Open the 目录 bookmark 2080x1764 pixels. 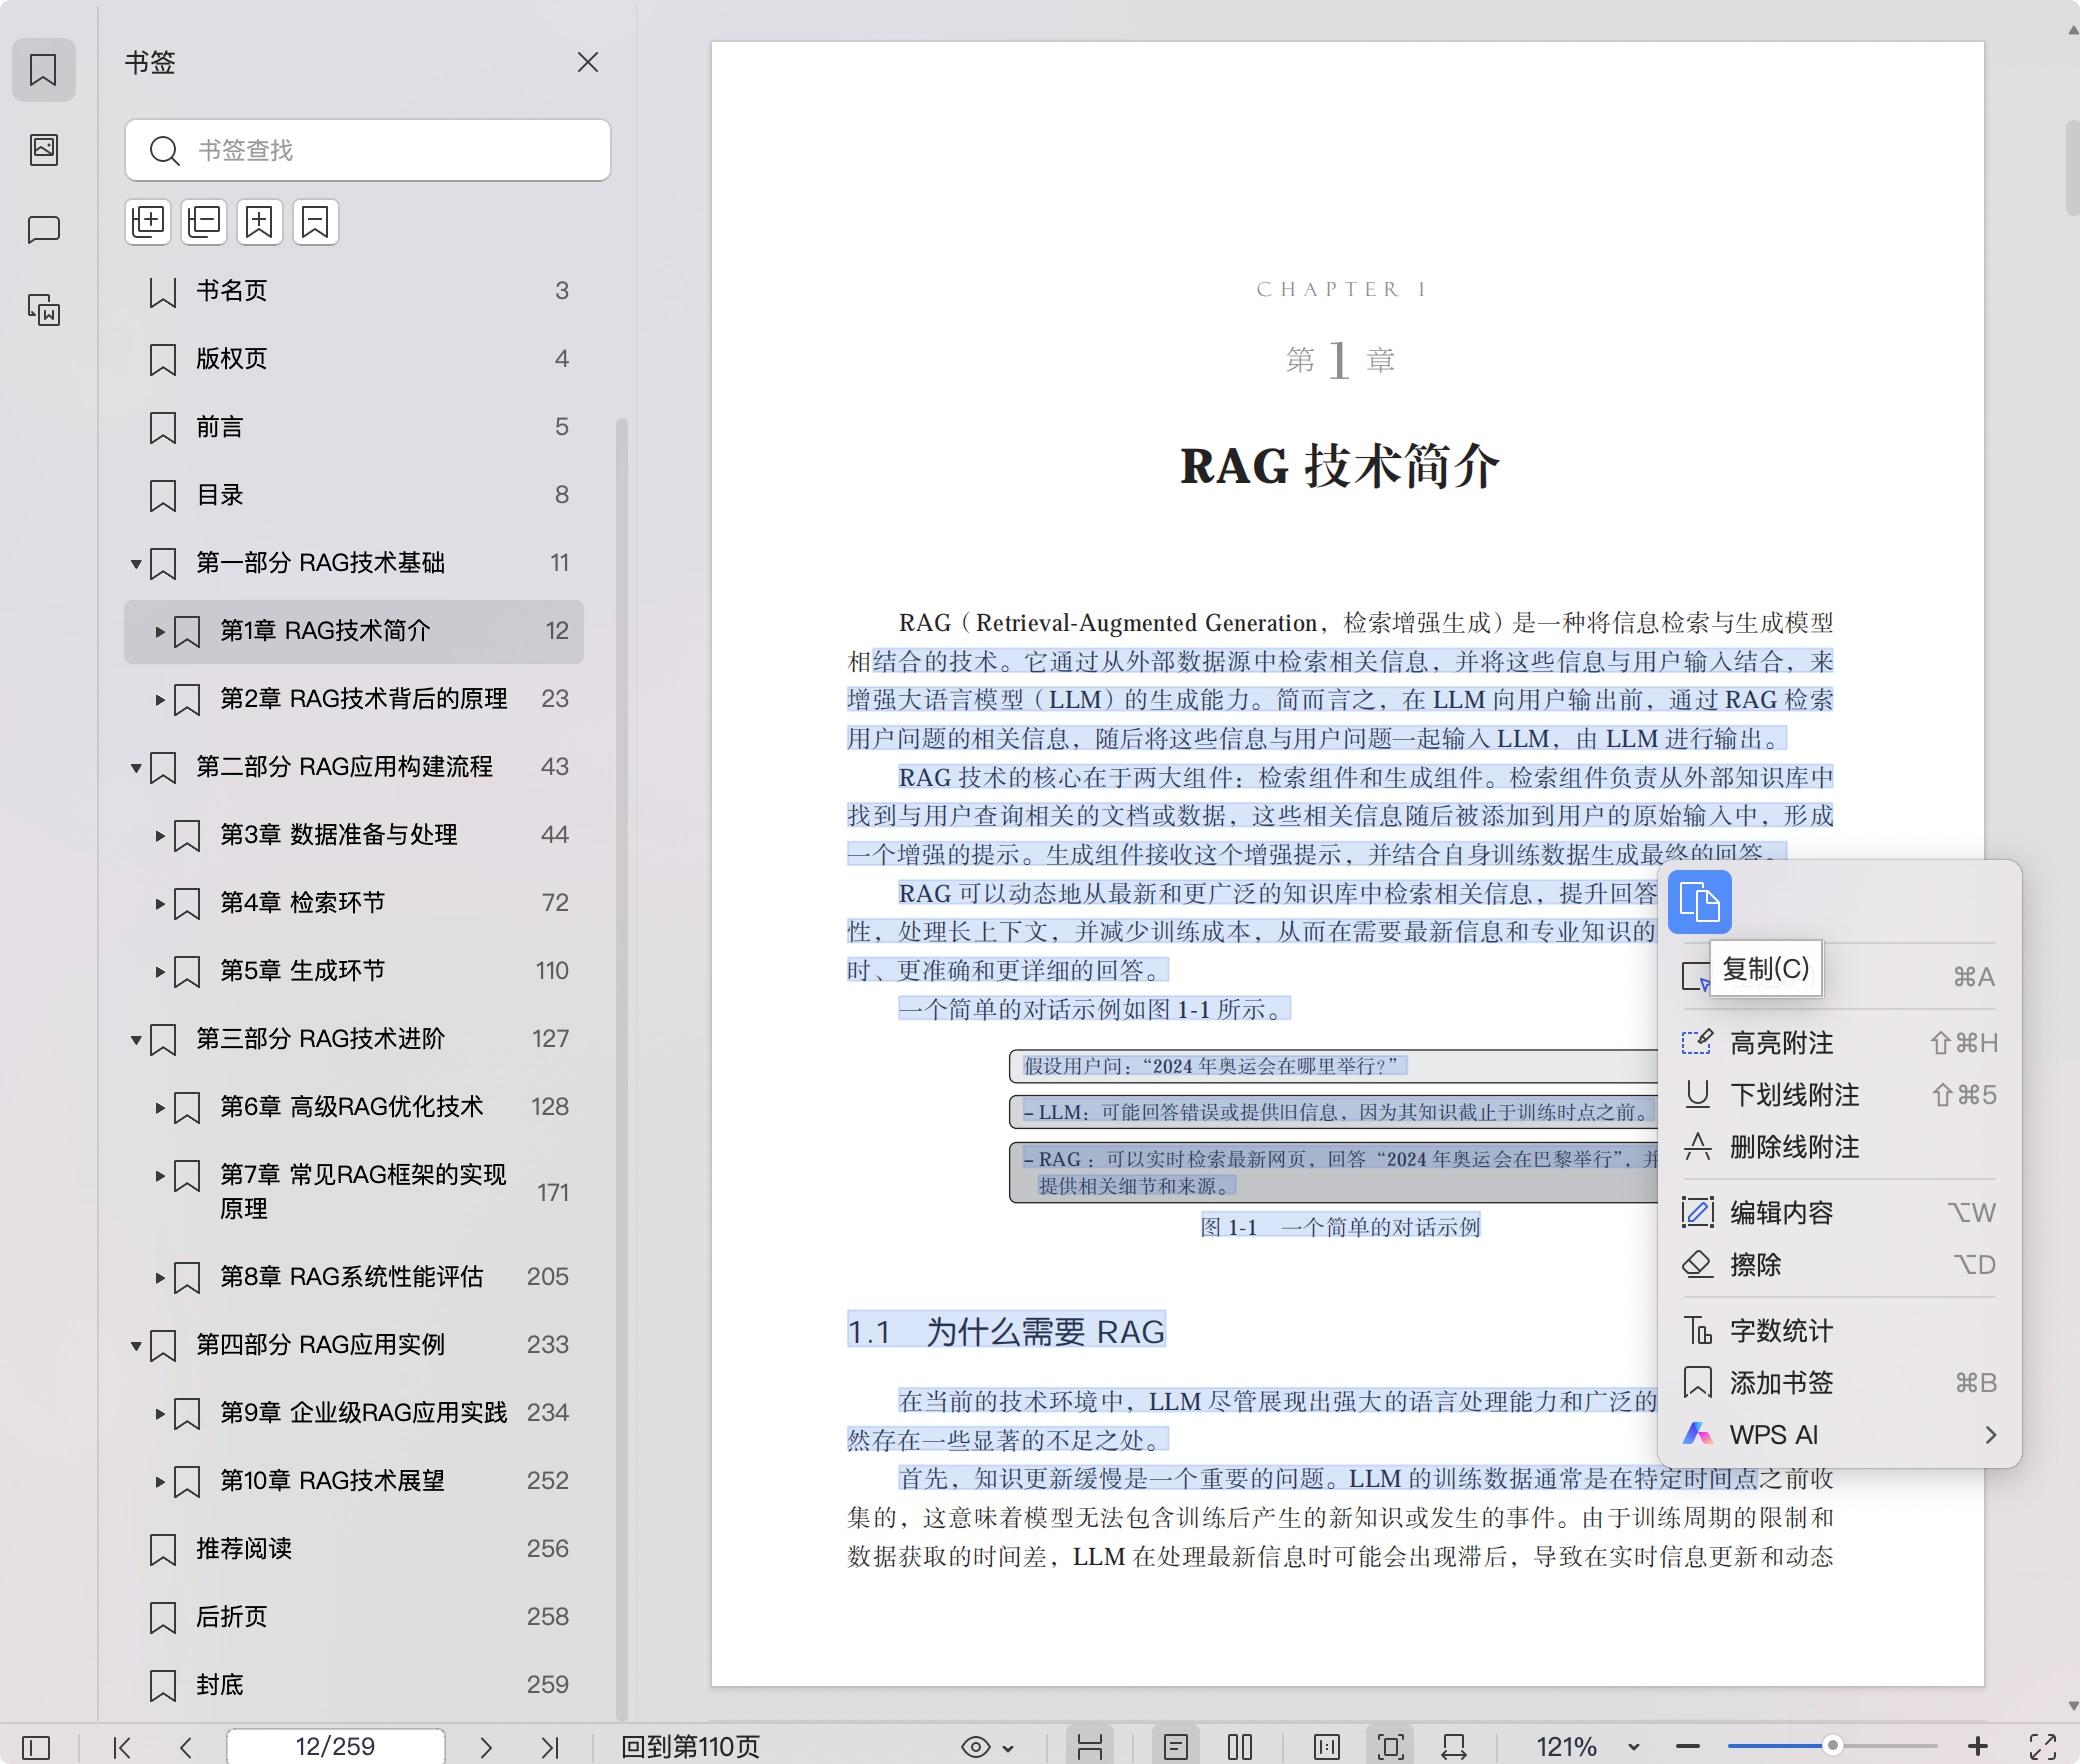click(220, 495)
